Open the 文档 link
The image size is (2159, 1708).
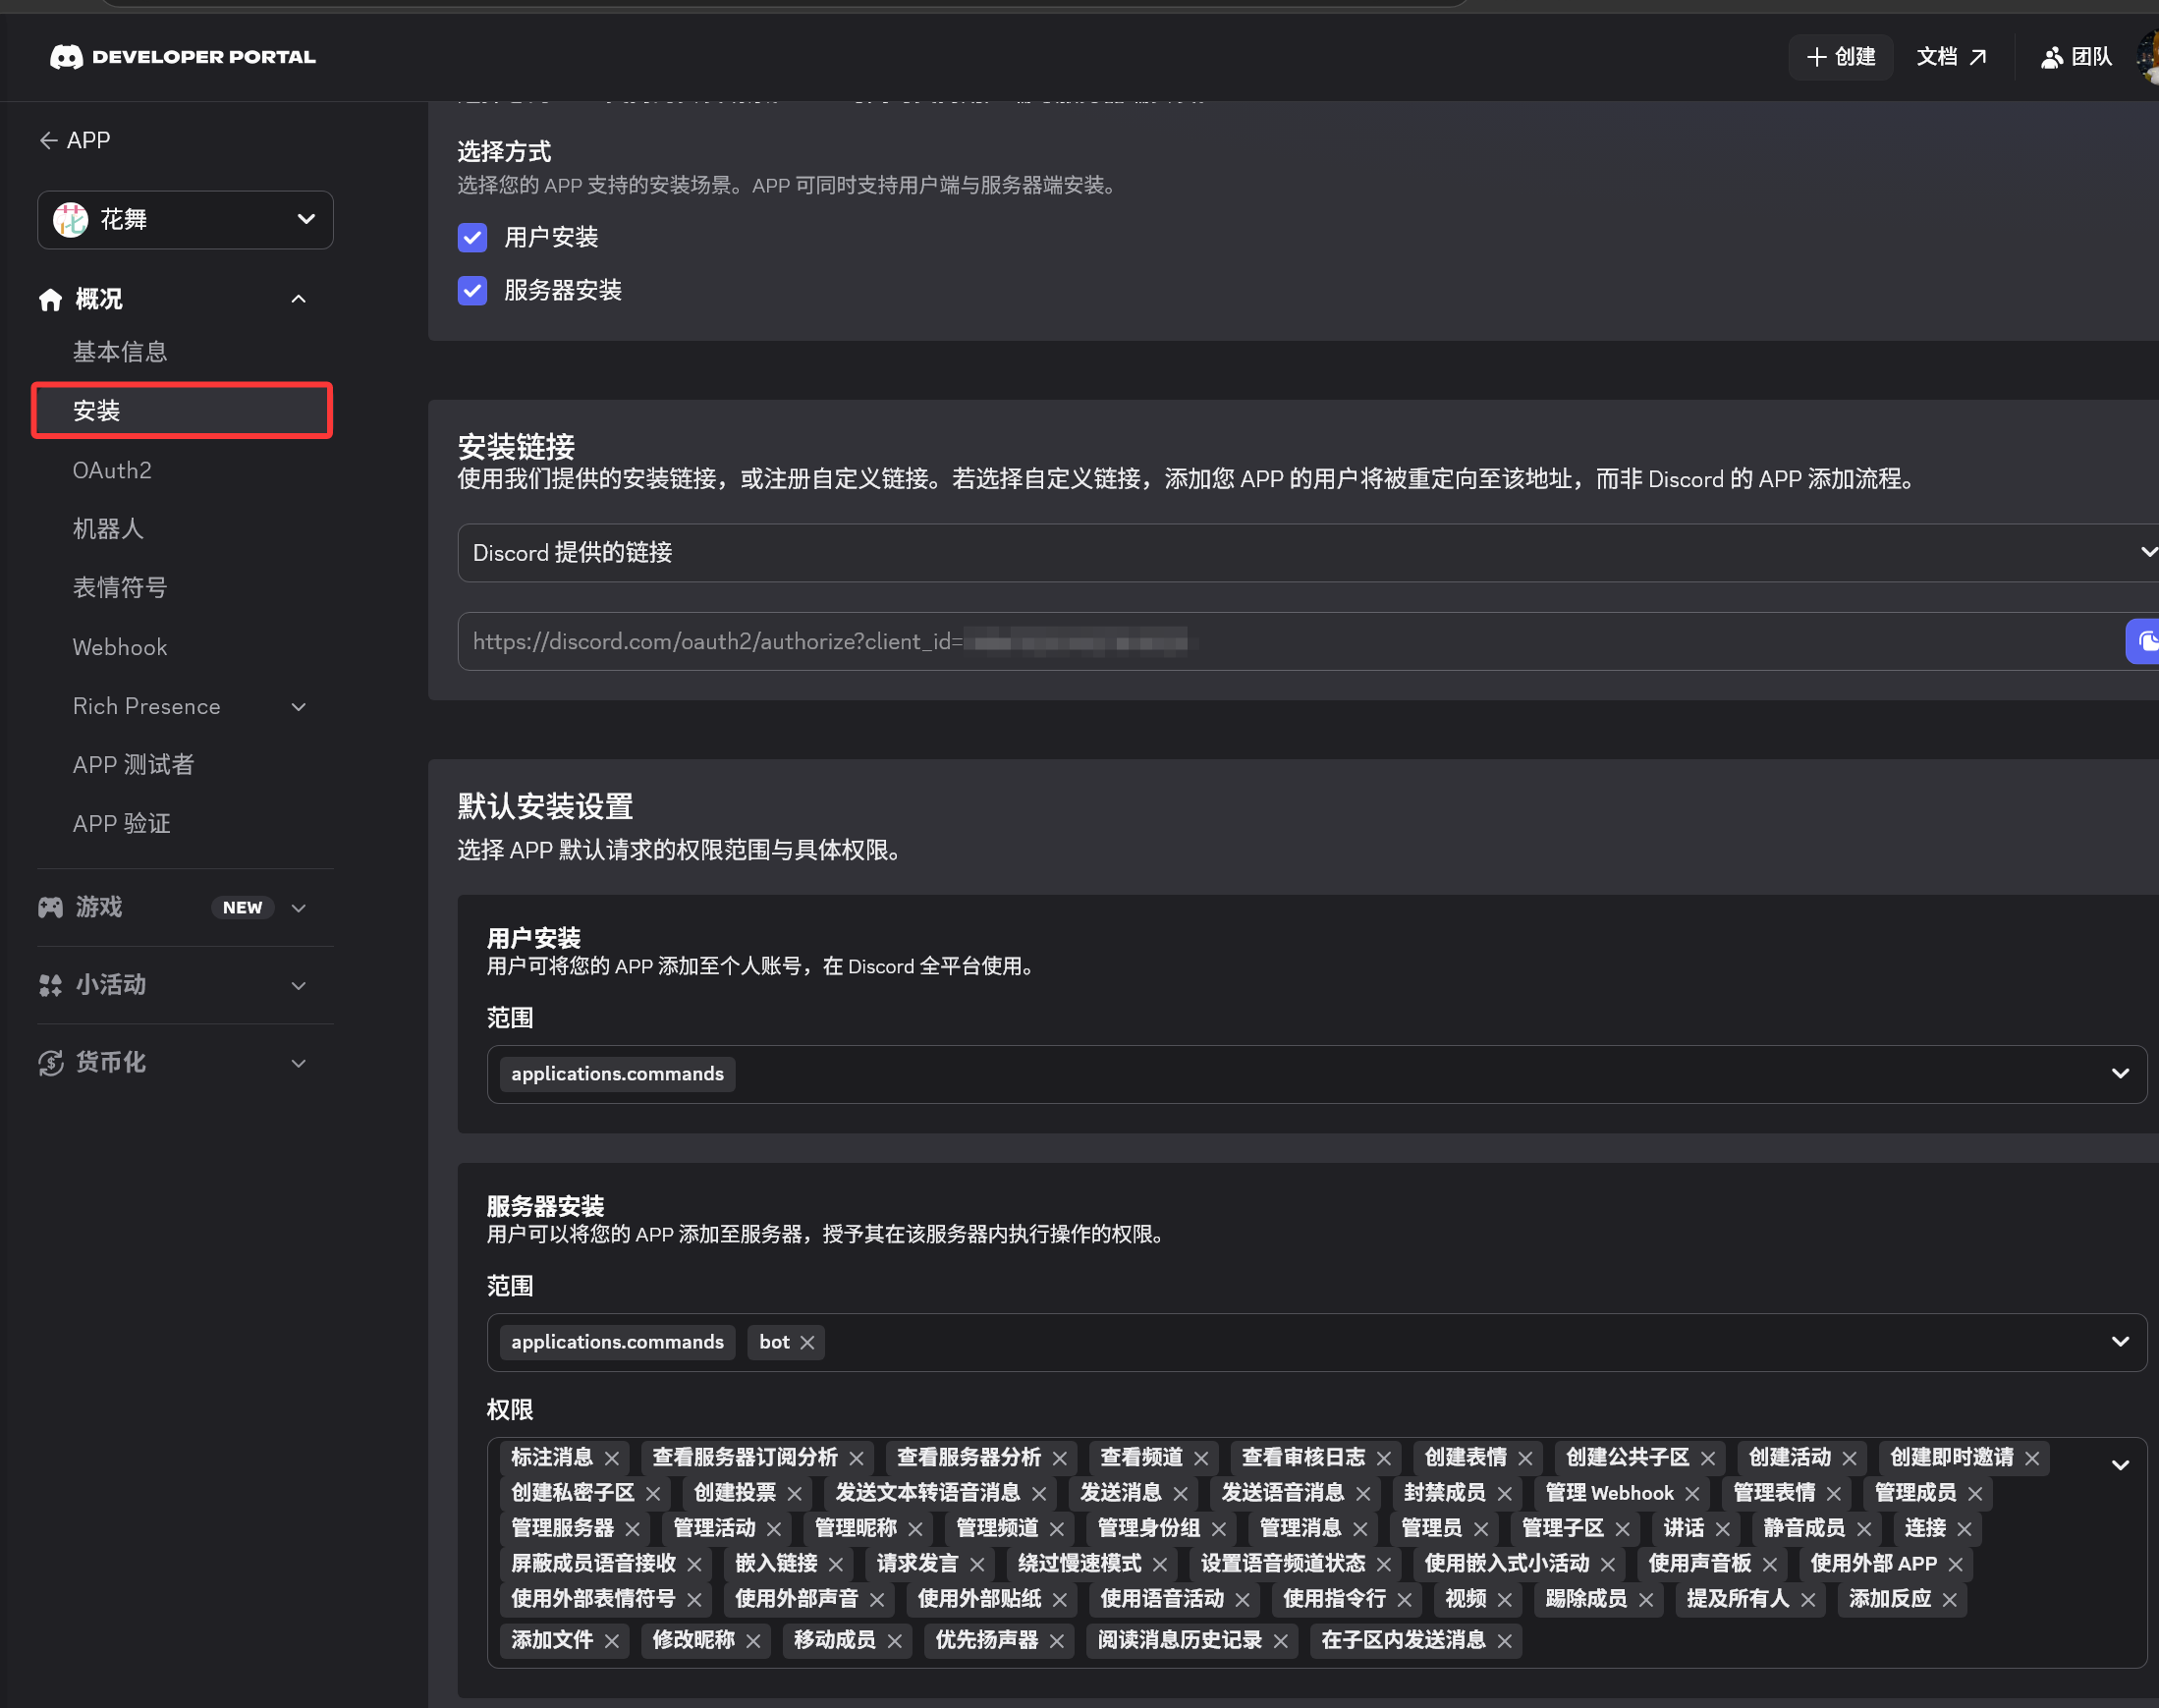[x=1952, y=57]
